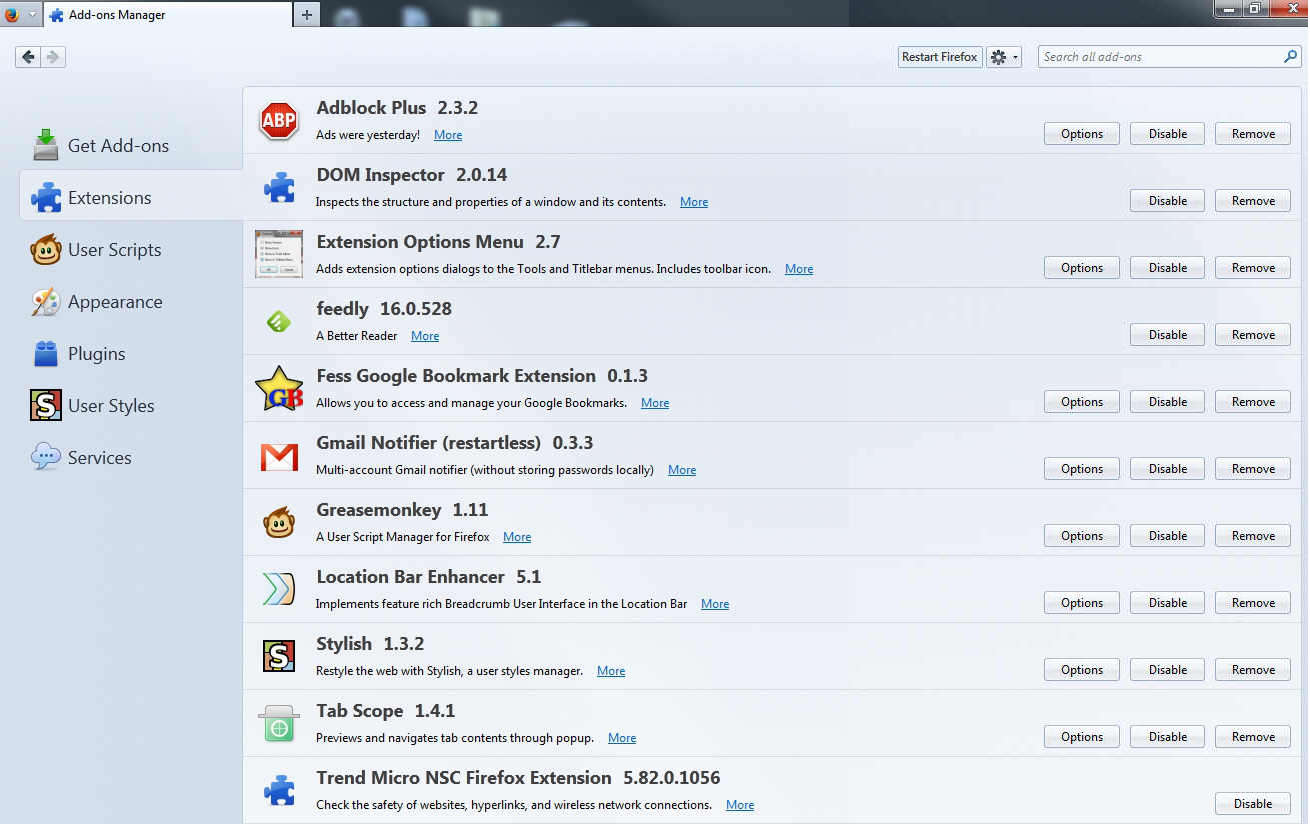Click the DOM Inspector puzzle icon
This screenshot has width=1310, height=824.
[x=279, y=187]
